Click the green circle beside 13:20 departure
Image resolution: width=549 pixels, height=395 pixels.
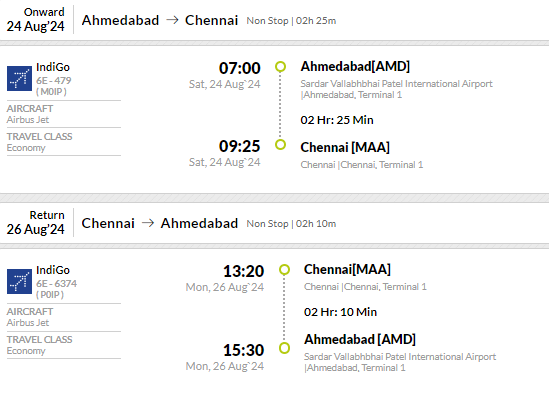point(284,270)
